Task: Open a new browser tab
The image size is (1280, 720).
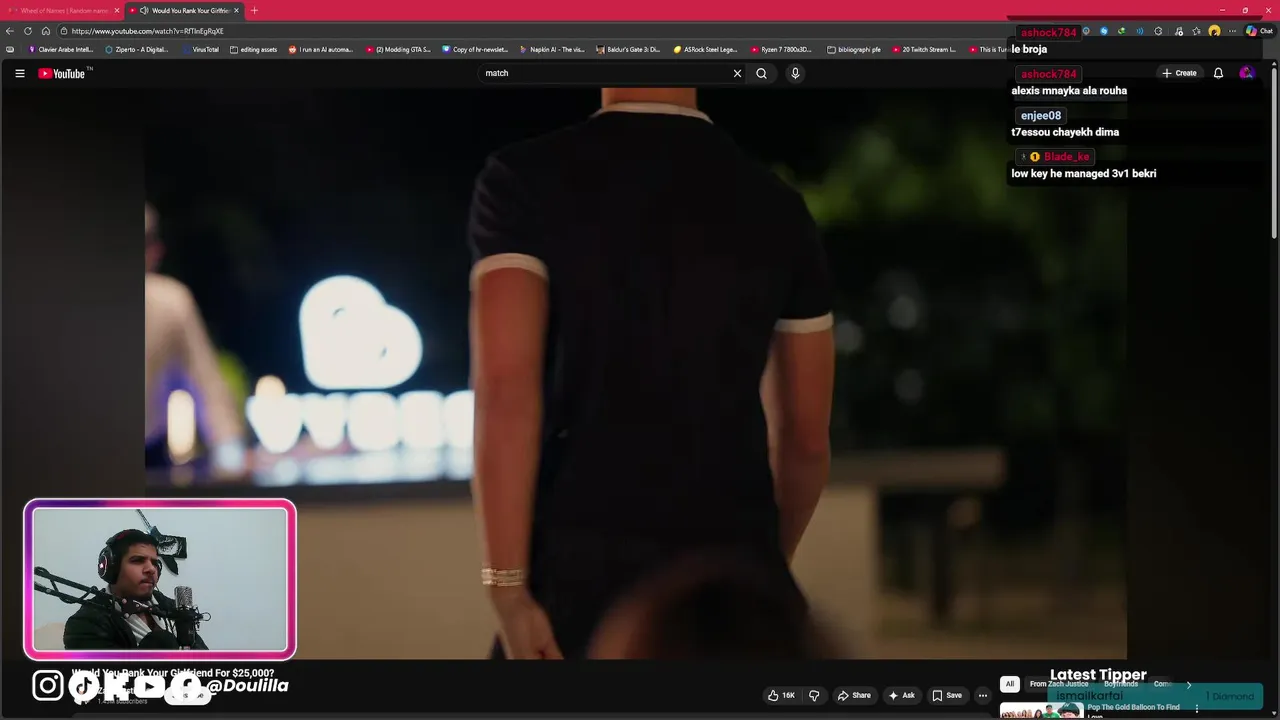Action: [254, 10]
